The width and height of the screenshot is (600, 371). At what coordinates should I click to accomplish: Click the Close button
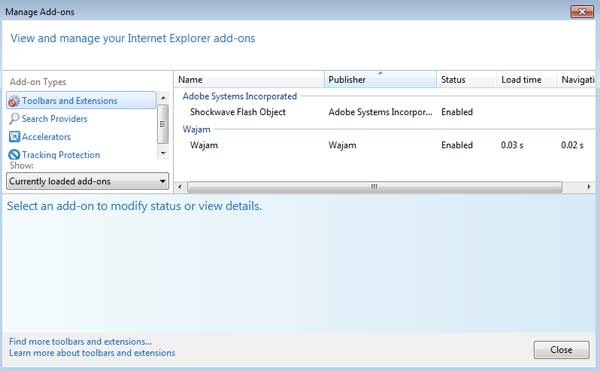click(x=561, y=350)
